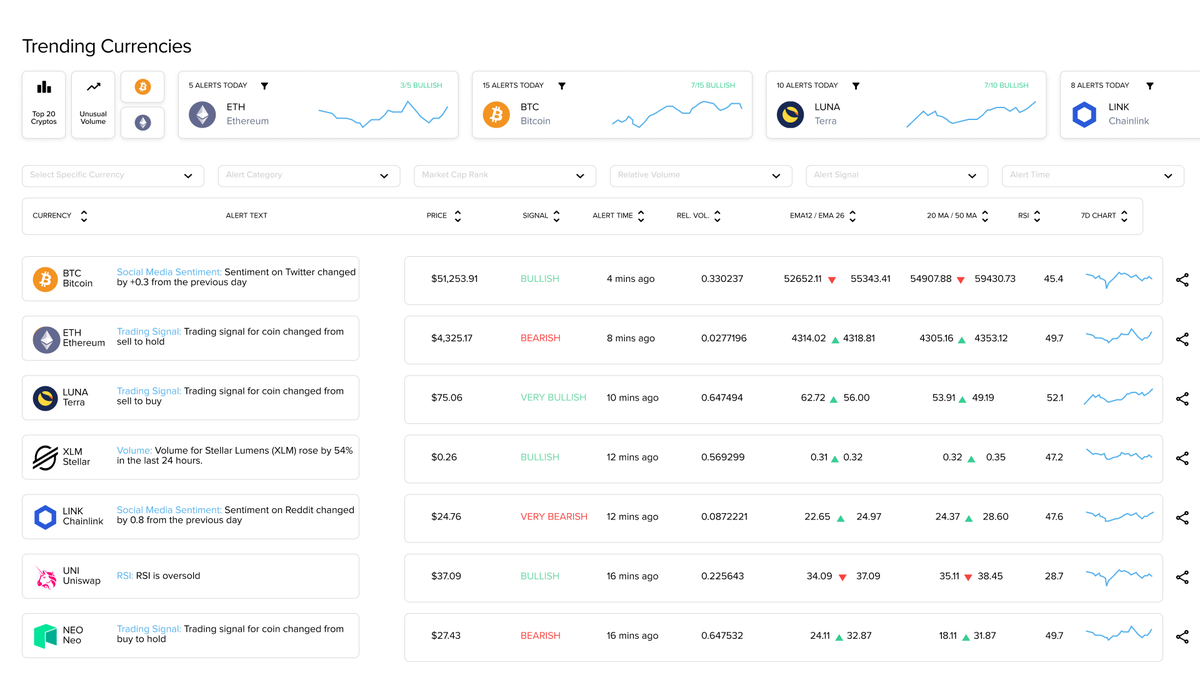Image resolution: width=1200 pixels, height=675 pixels.
Task: Click Chainlink logo in LINK trending card
Action: tap(1085, 114)
